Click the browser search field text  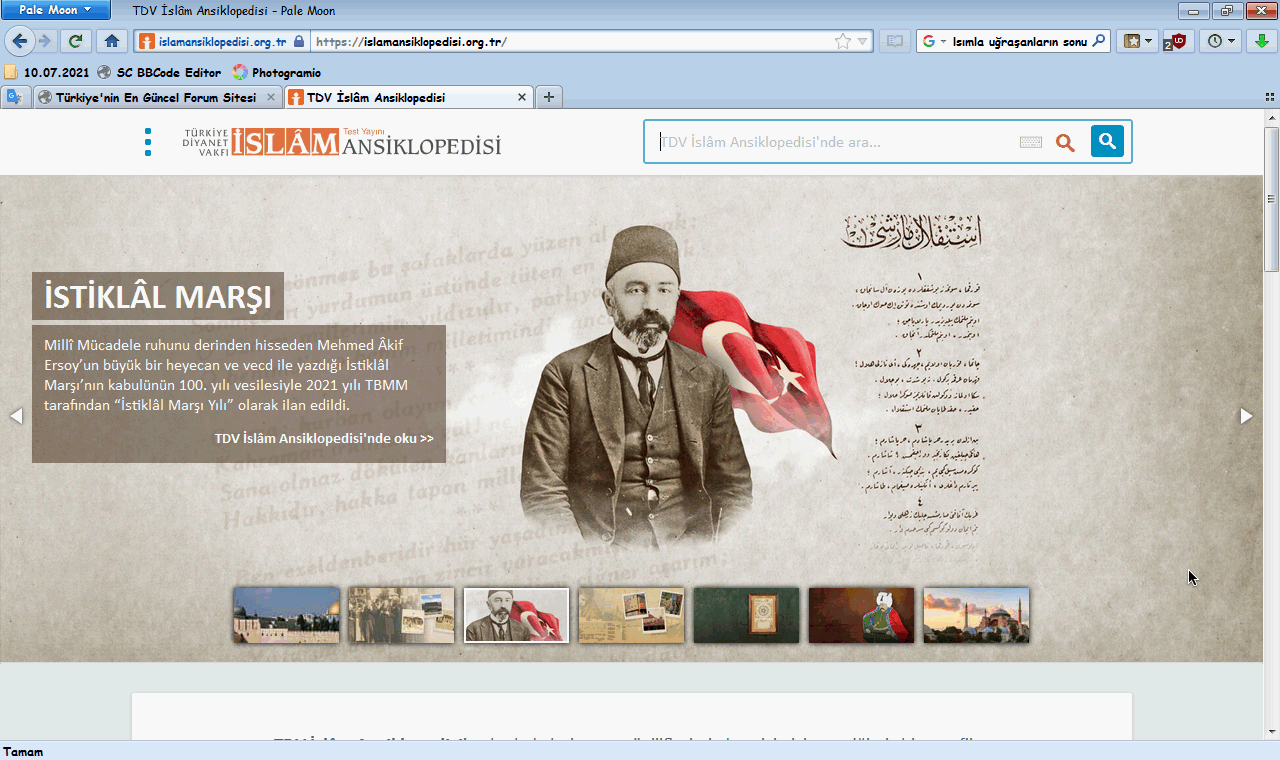point(1019,42)
